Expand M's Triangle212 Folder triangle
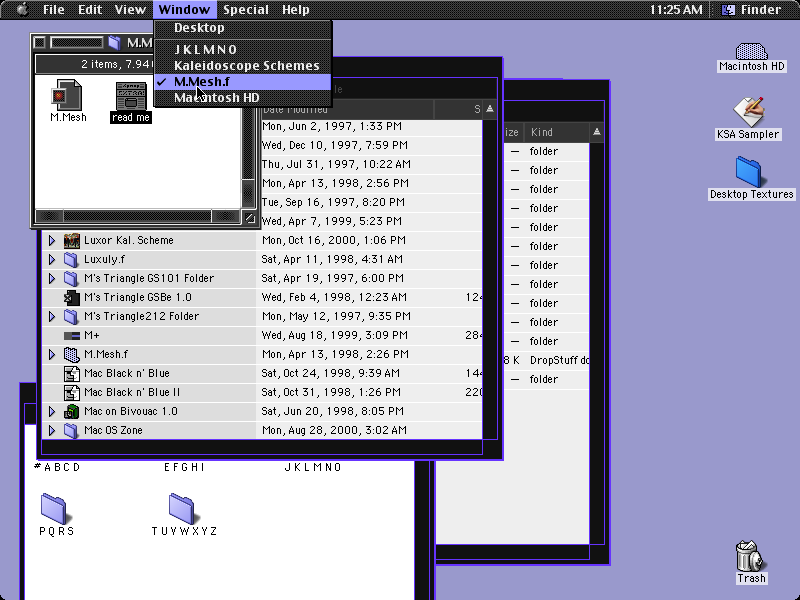This screenshot has width=800, height=600. (52, 316)
